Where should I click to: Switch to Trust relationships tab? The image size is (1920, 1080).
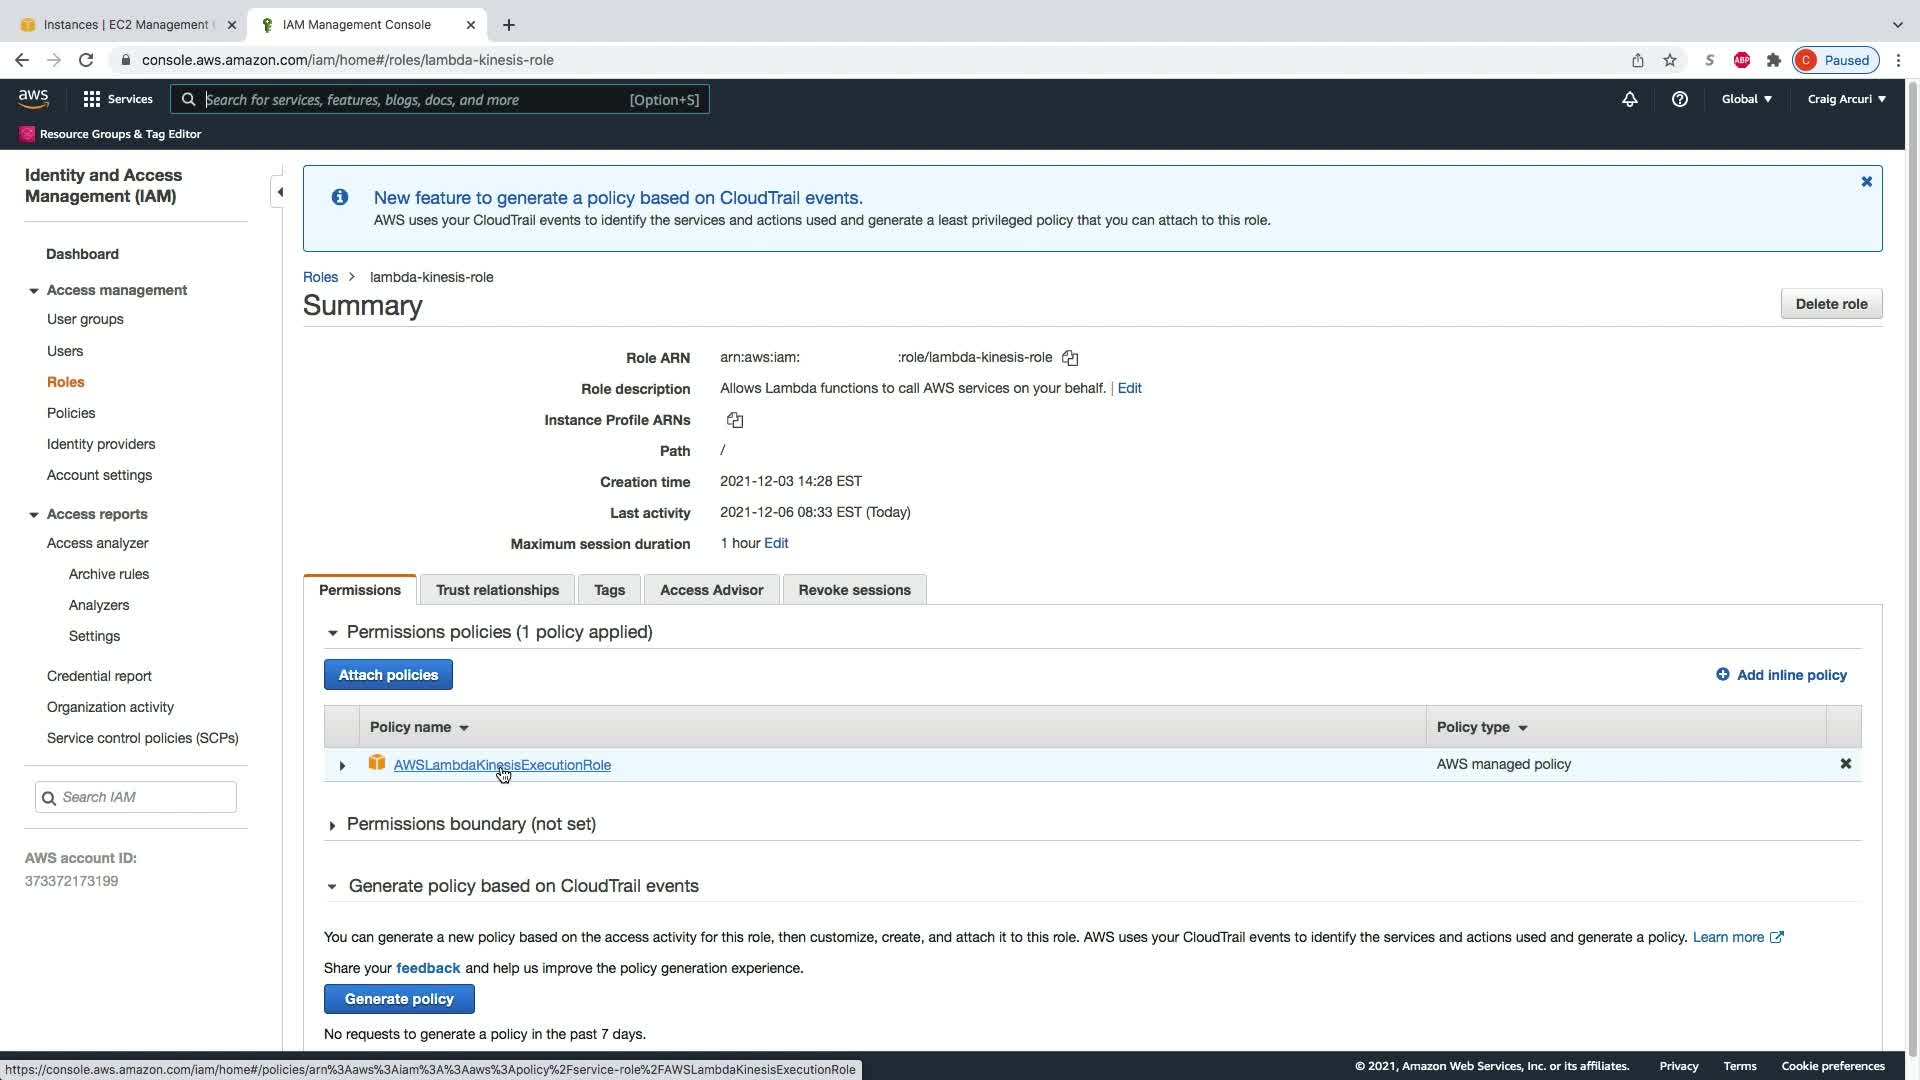[497, 590]
